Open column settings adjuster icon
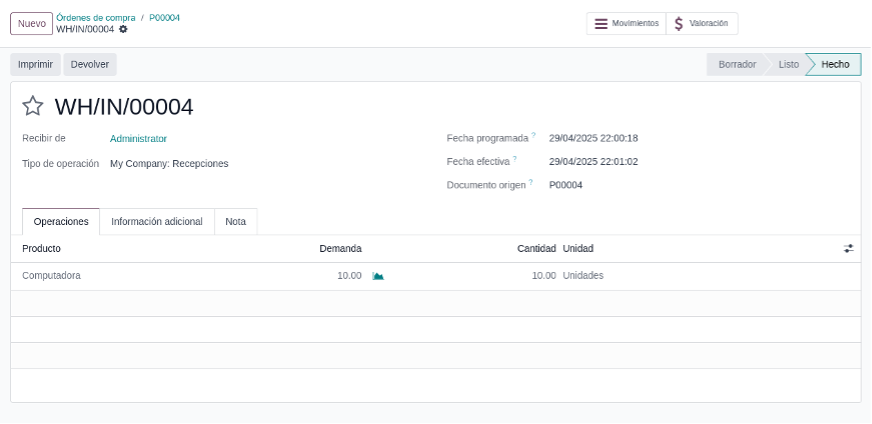The height and width of the screenshot is (424, 872). (x=848, y=249)
